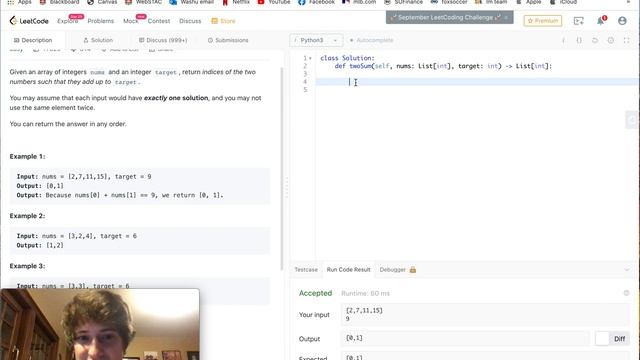Viewport: 640px width, 360px height.
Task: Open the Canvas bookmark
Action: coord(102,2)
